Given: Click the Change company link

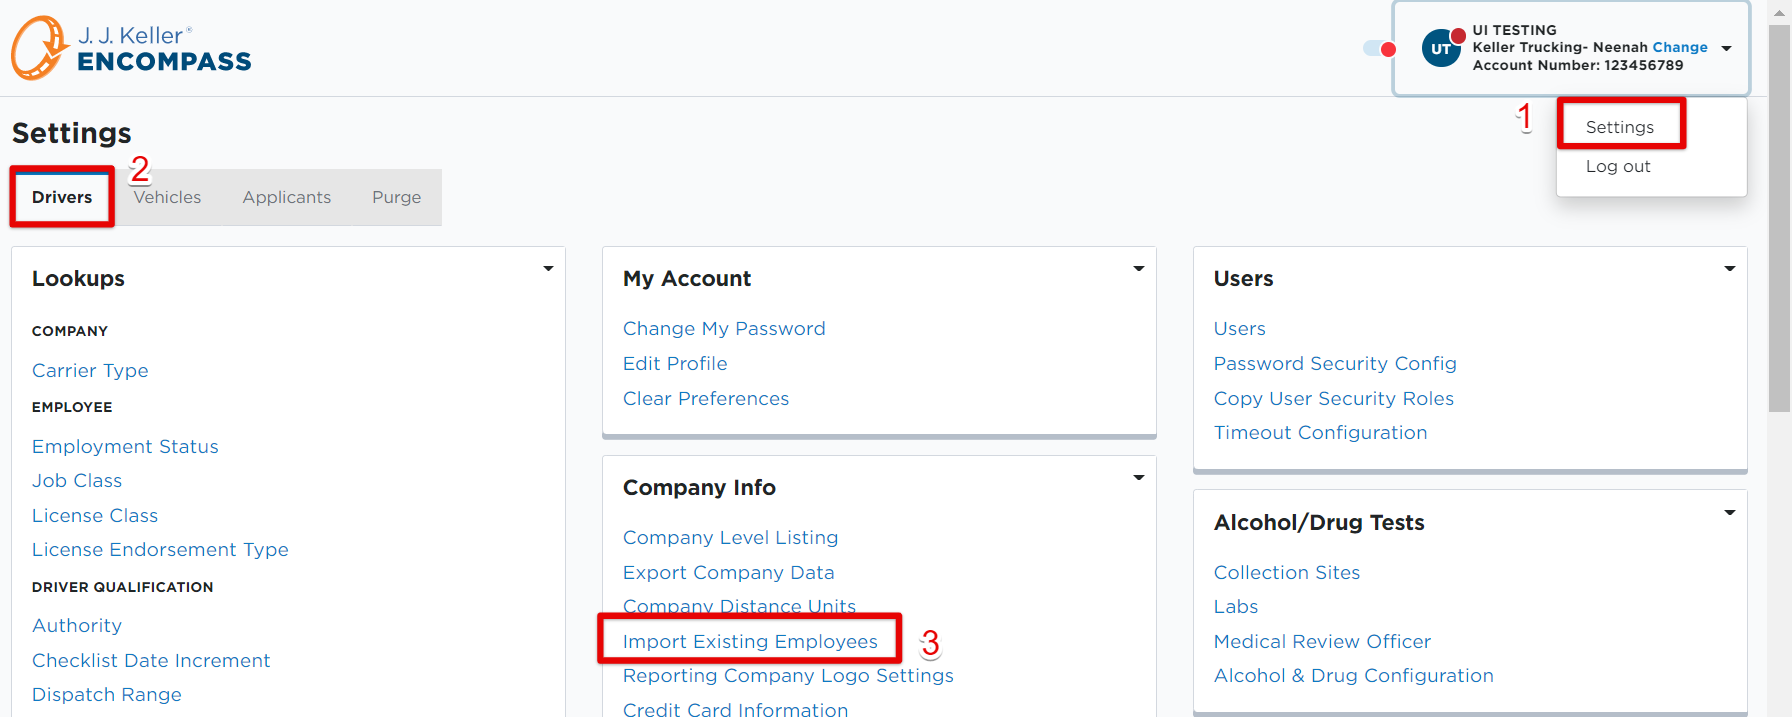Looking at the screenshot, I should [1680, 47].
